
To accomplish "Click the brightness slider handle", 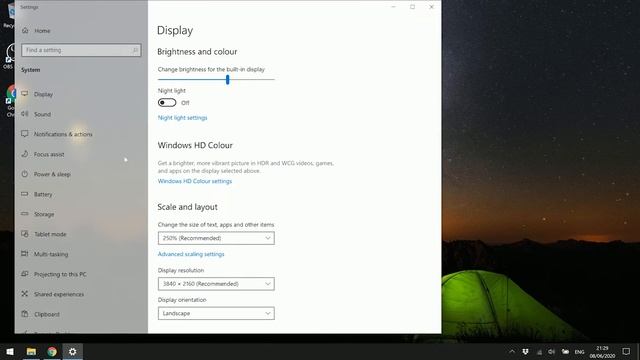I will pyautogui.click(x=228, y=80).
